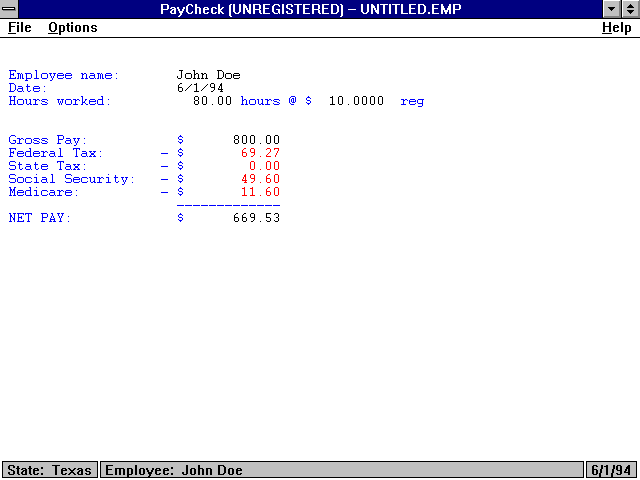The image size is (640, 480).
Task: Click the Hours worked label
Action: click(x=60, y=101)
